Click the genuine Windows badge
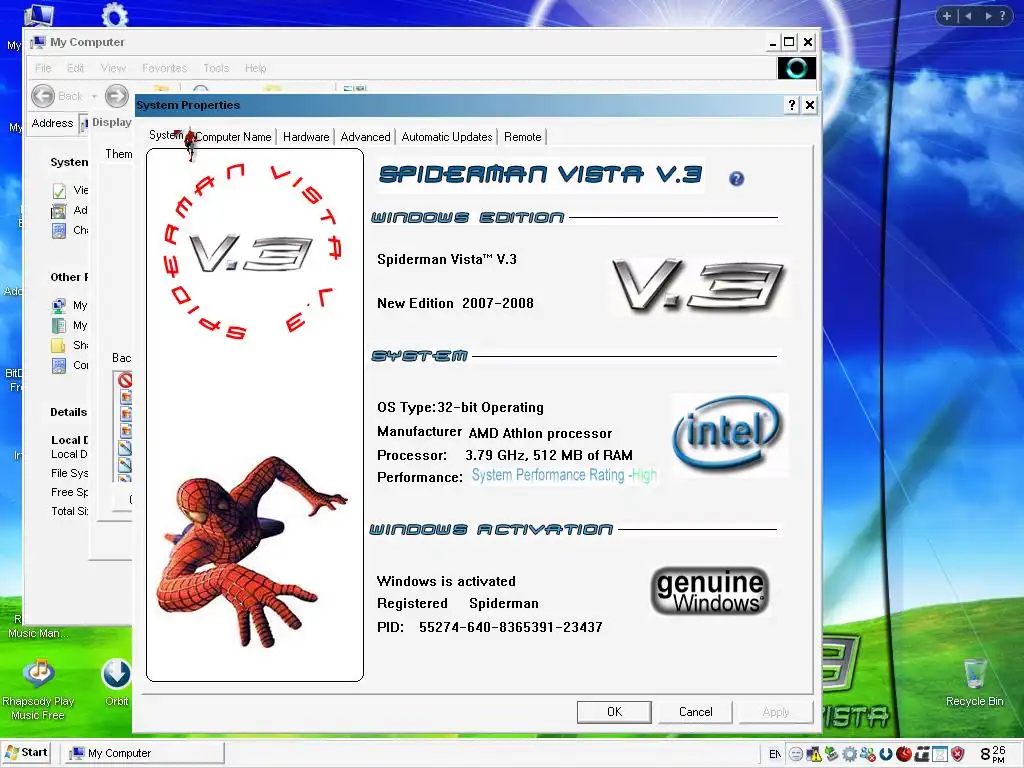The width and height of the screenshot is (1024, 768). [710, 592]
